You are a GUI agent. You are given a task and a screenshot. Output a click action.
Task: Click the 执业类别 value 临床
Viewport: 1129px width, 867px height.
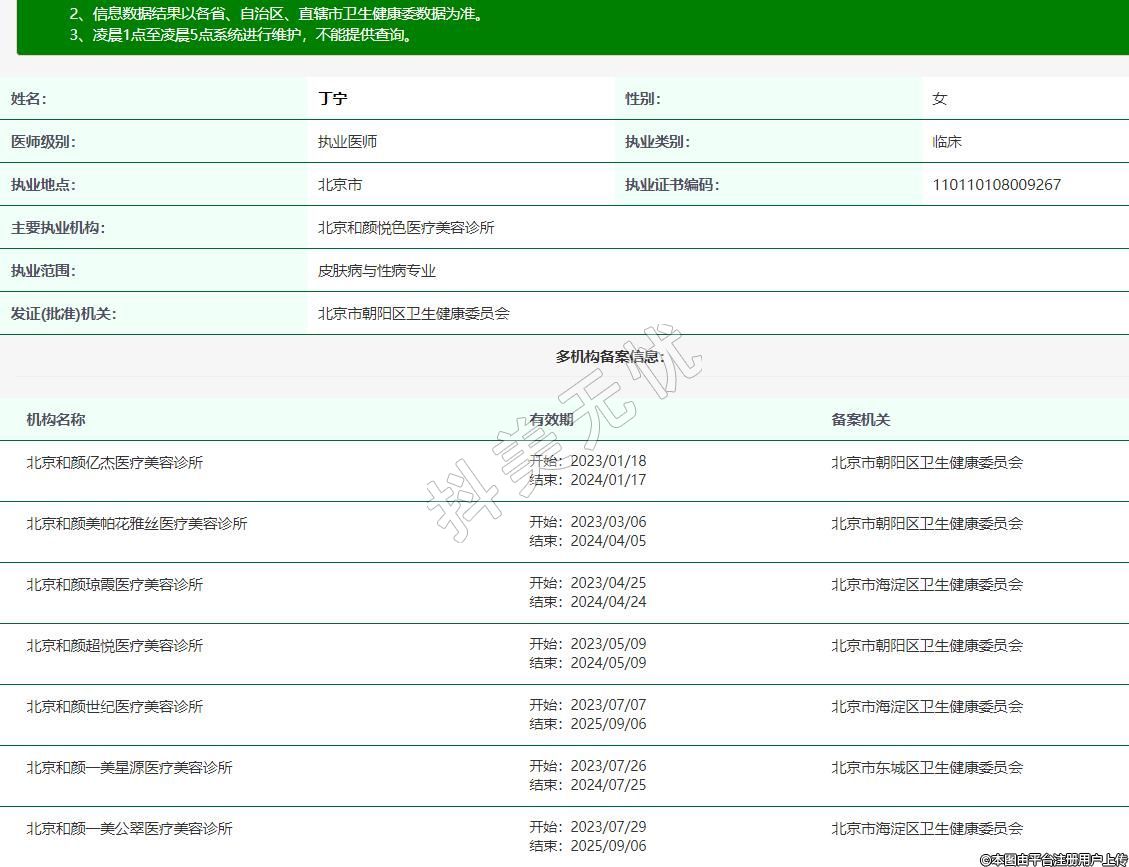click(947, 142)
